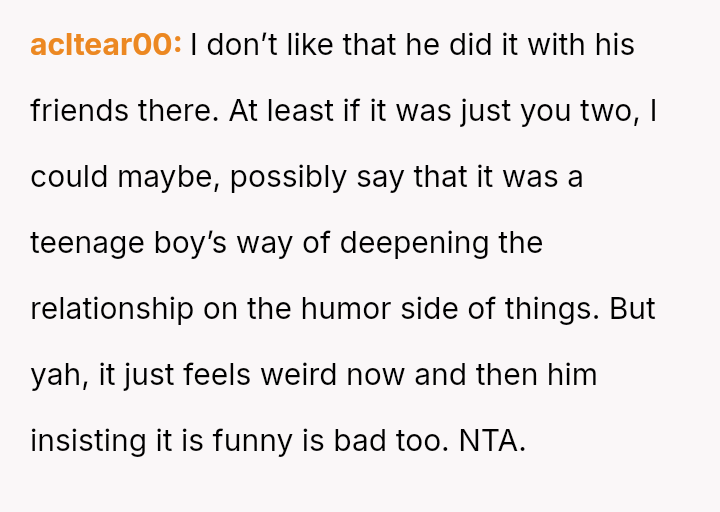The image size is (720, 512).
Task: Click the word "But" ending the fifth line
Action: tap(632, 309)
